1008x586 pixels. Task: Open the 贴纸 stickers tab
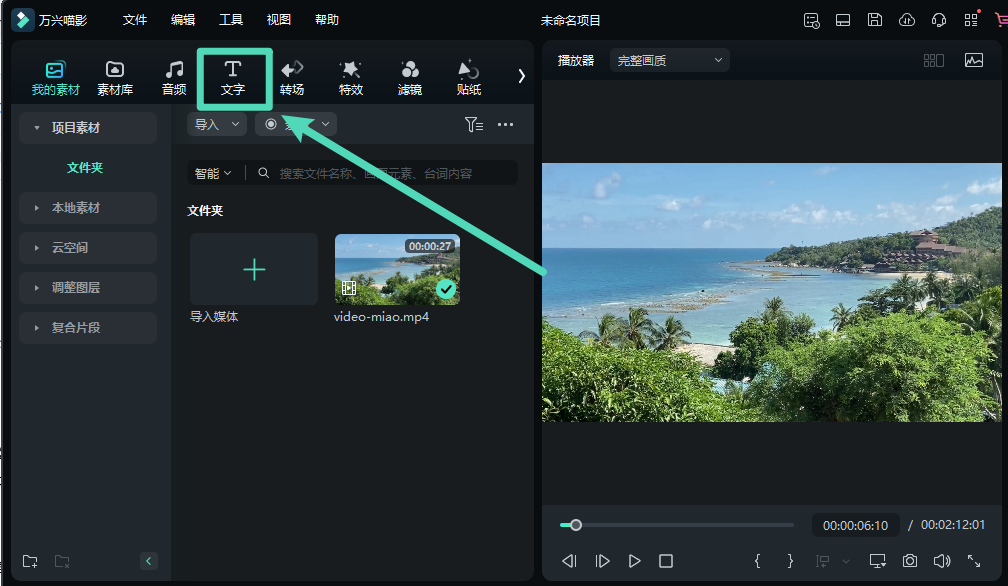click(x=469, y=78)
